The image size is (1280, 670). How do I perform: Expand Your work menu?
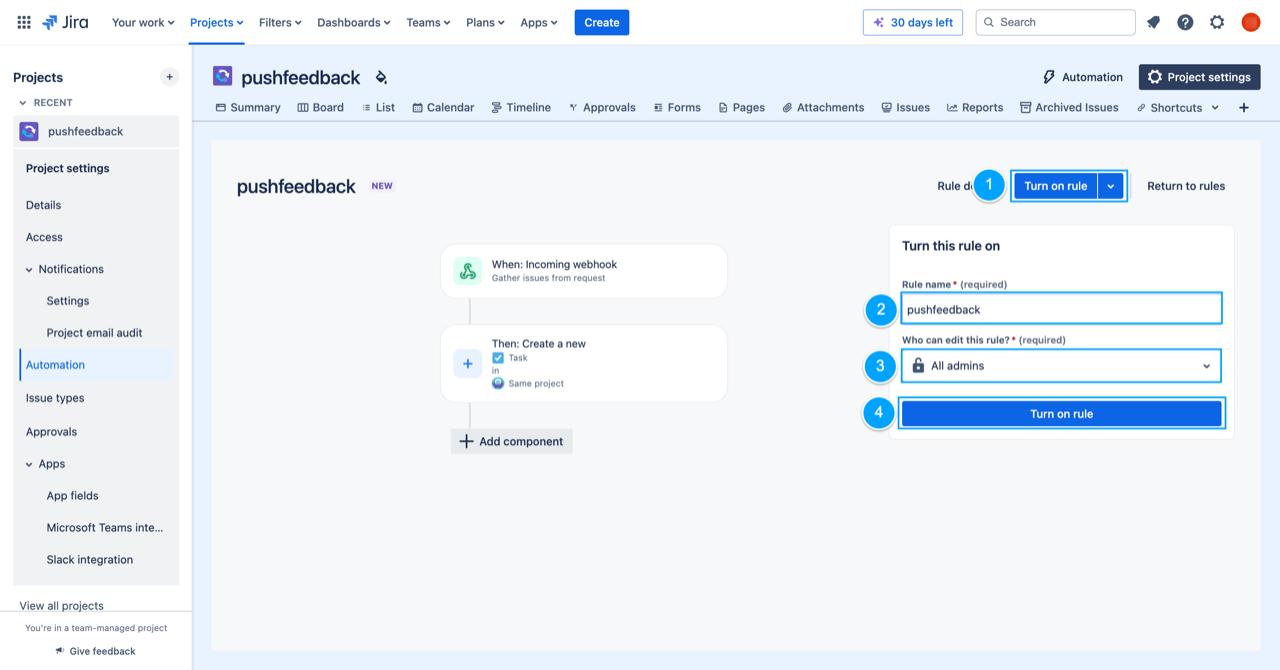pos(143,22)
